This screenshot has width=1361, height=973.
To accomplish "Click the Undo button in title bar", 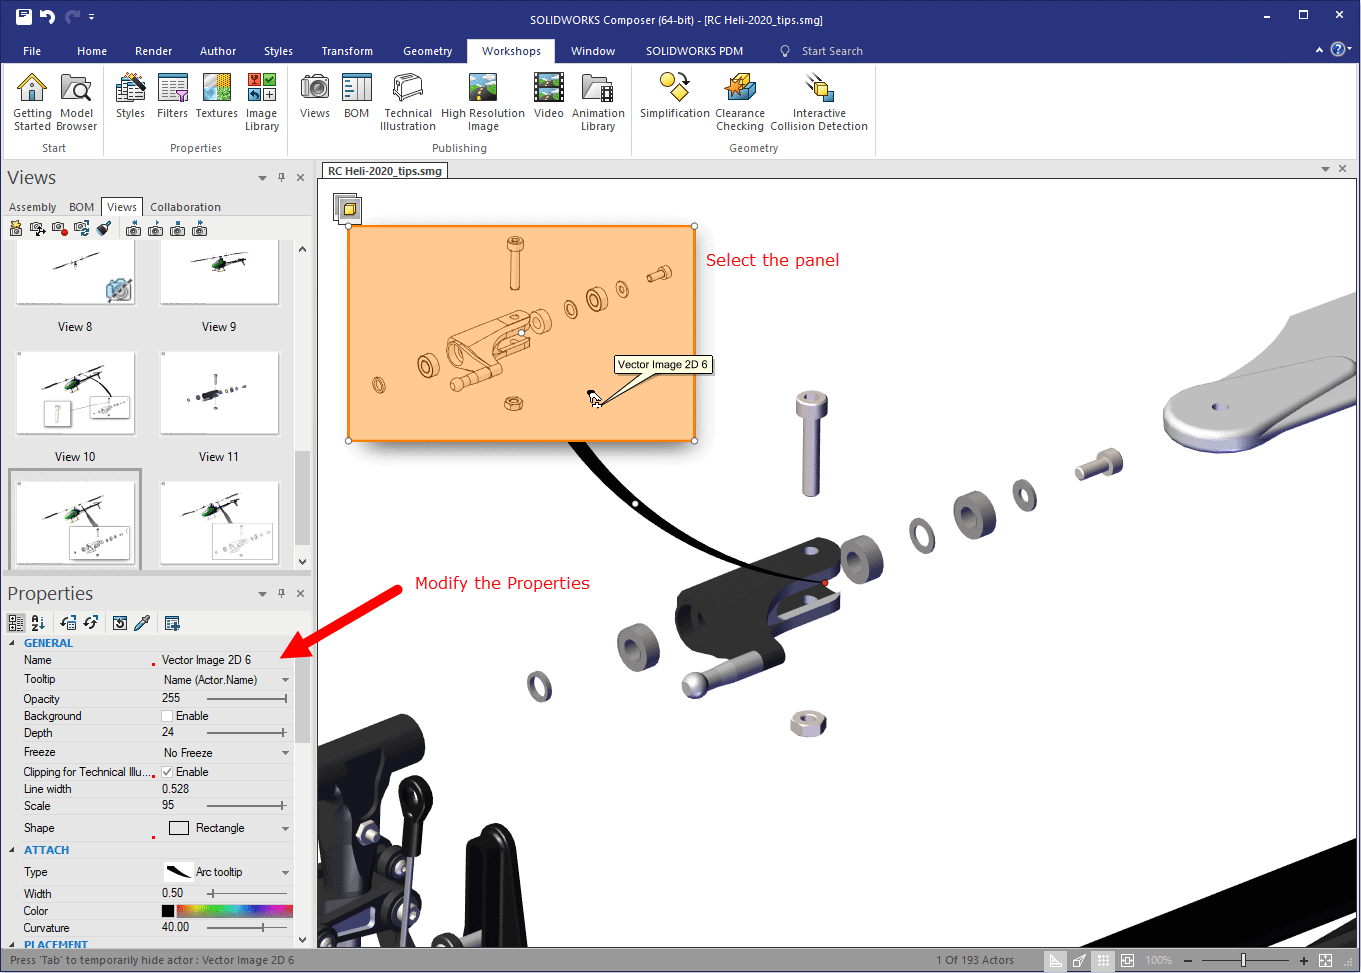I will click(47, 16).
